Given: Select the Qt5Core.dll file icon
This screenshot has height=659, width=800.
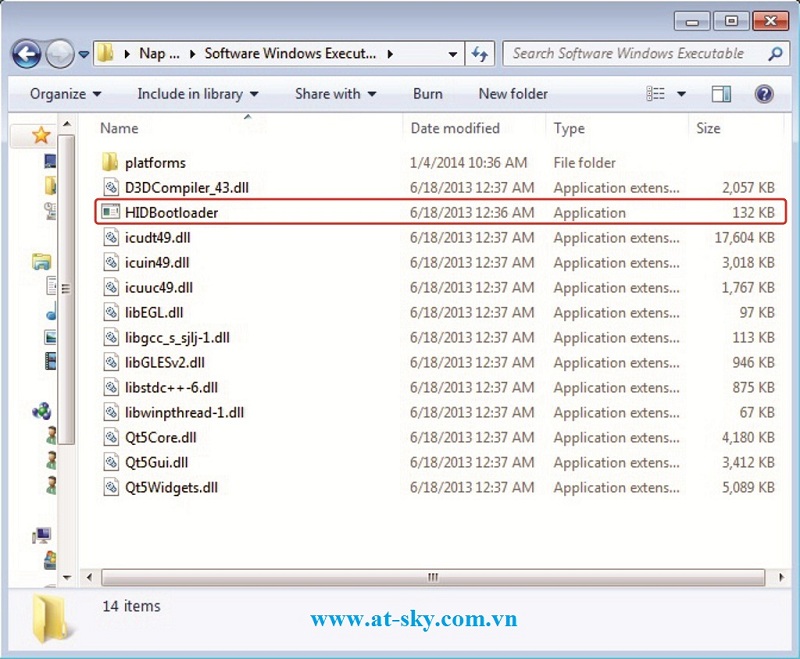Looking at the screenshot, I should pyautogui.click(x=111, y=437).
